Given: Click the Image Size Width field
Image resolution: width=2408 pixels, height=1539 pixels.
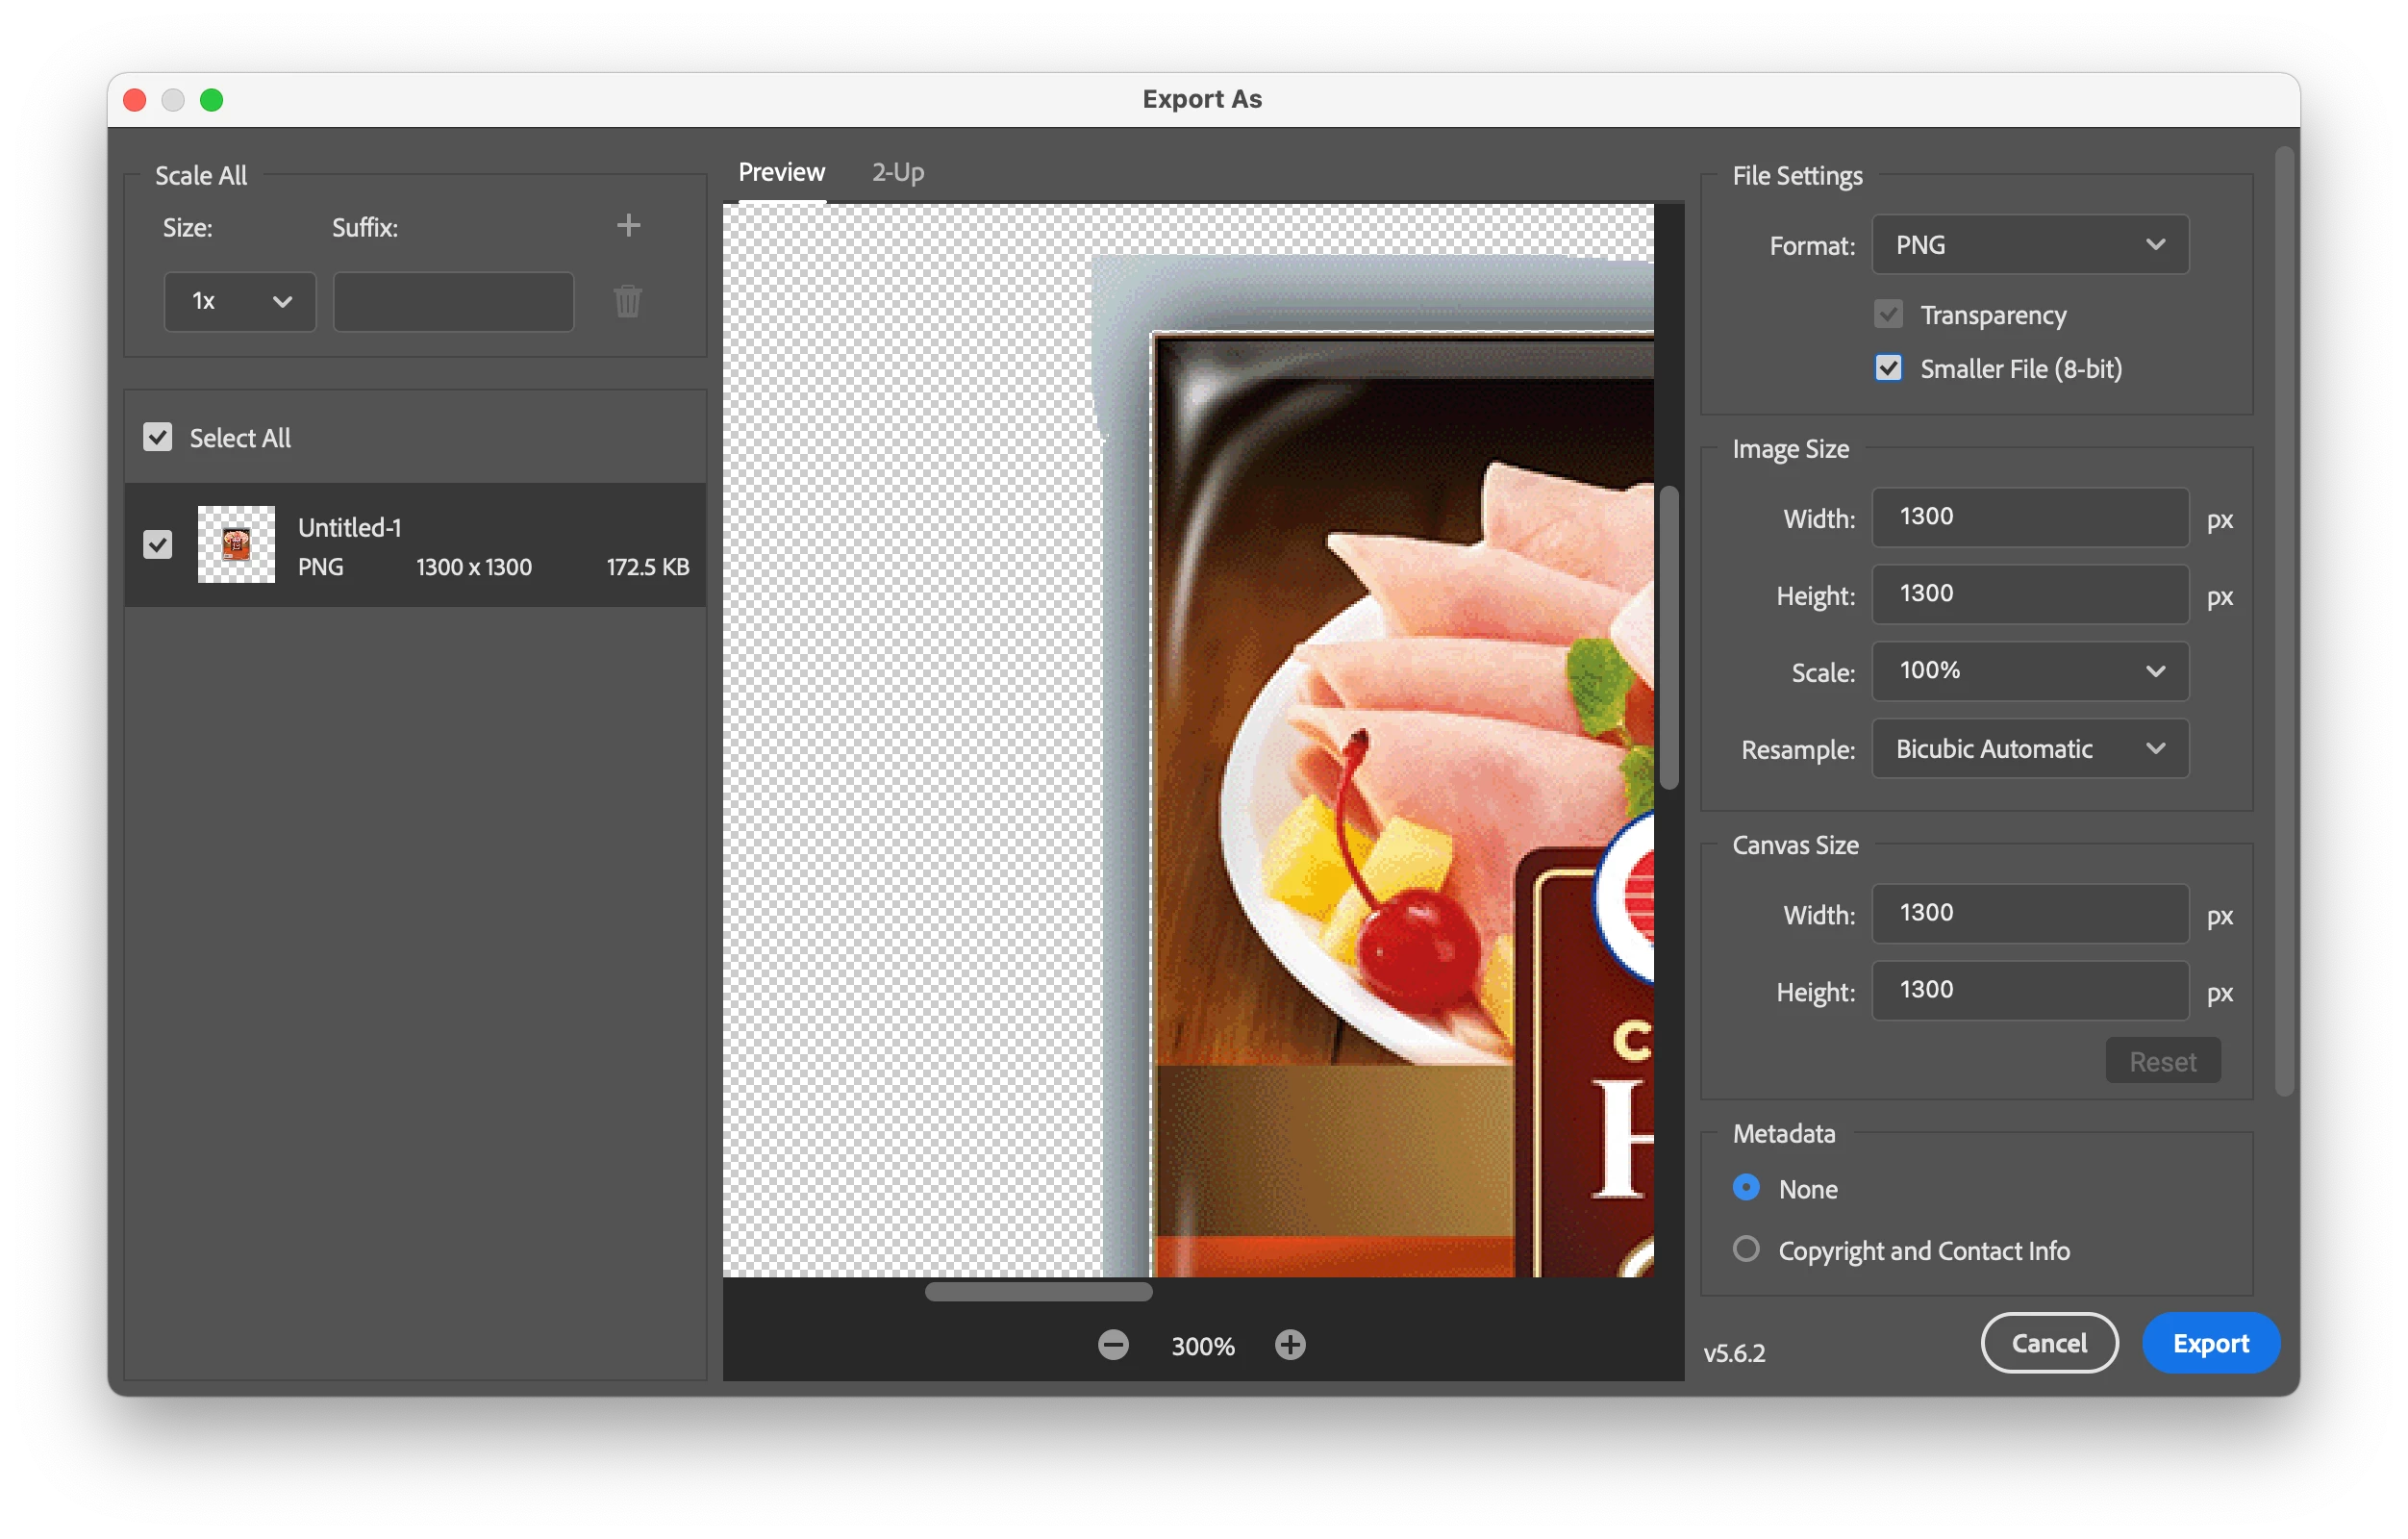Looking at the screenshot, I should 2029,517.
